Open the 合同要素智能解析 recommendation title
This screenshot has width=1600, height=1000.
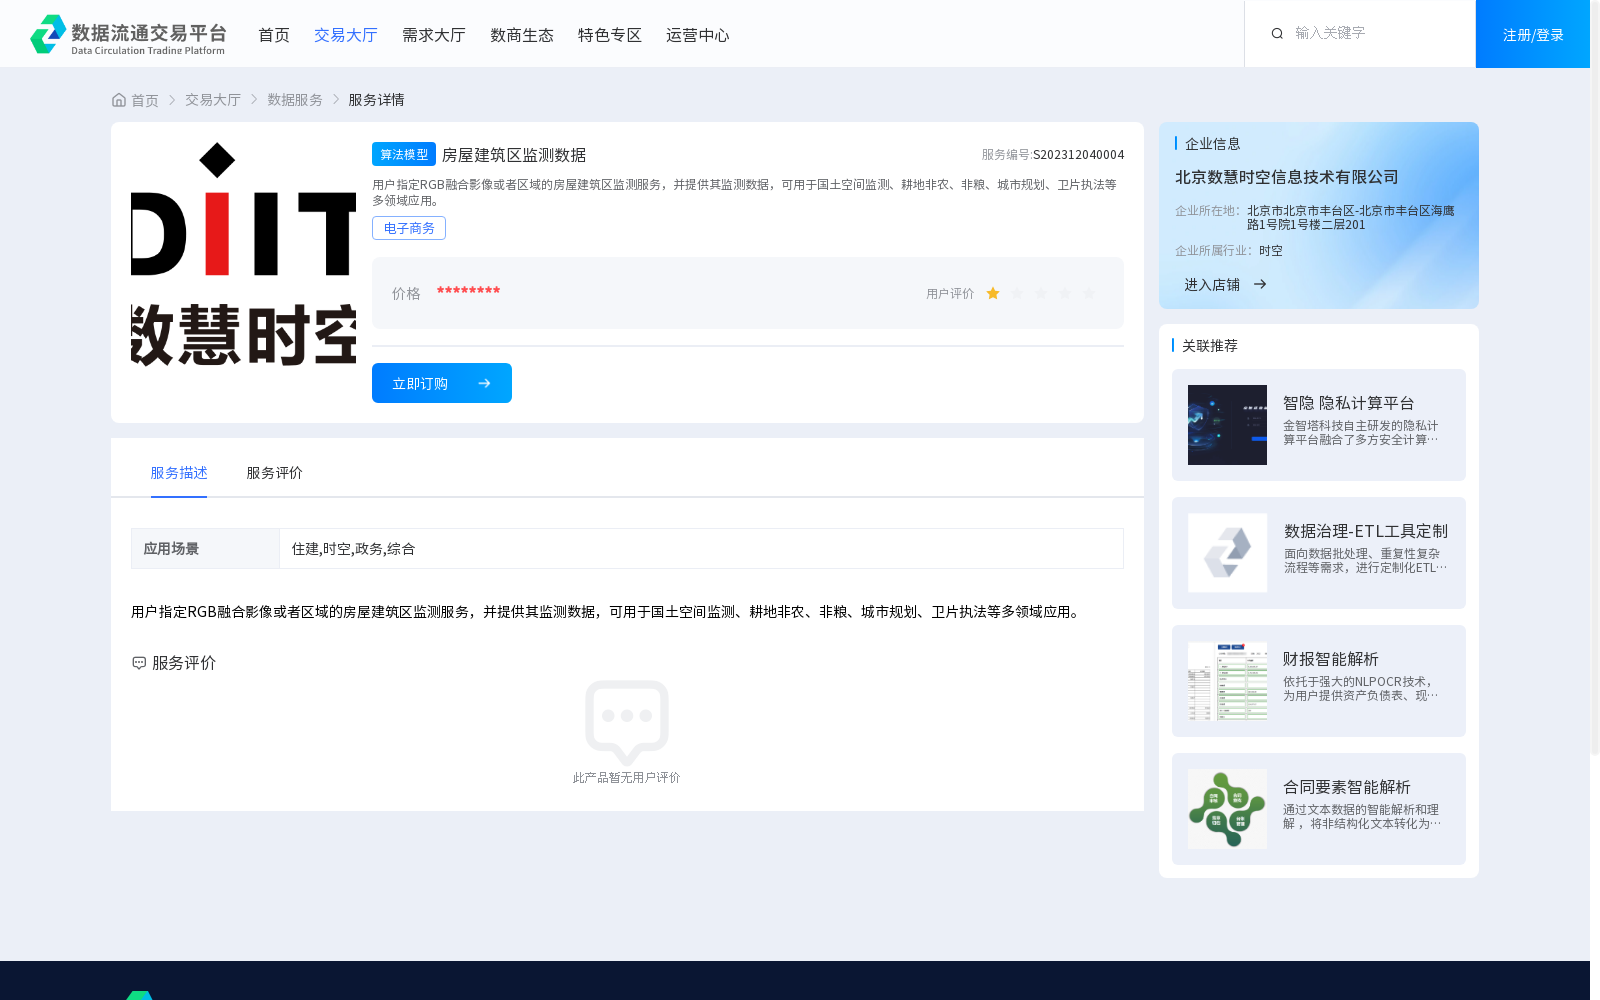(1347, 787)
